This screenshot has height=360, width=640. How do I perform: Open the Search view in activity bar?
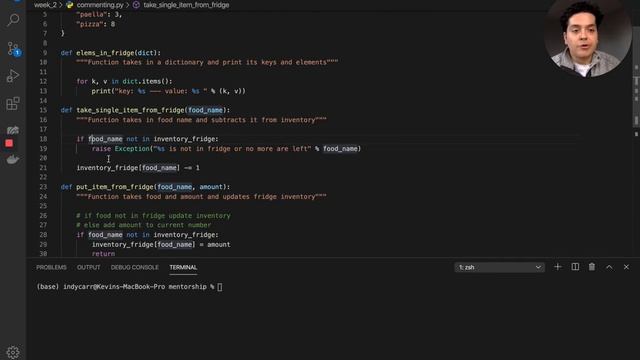(13, 20)
